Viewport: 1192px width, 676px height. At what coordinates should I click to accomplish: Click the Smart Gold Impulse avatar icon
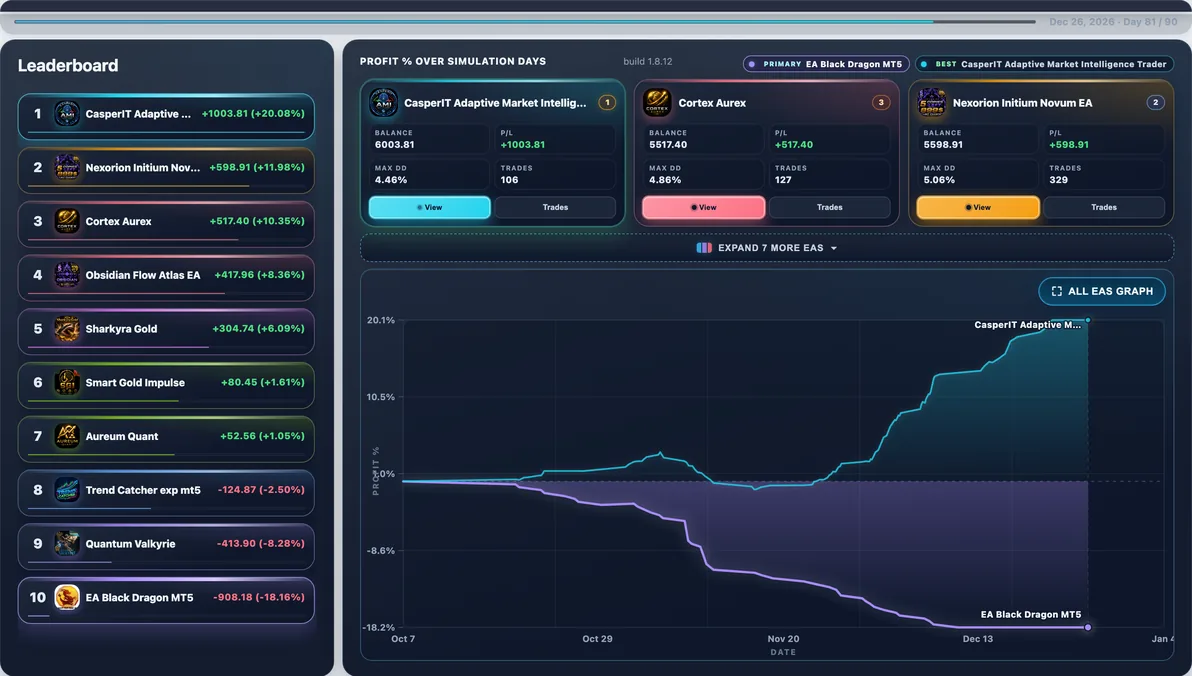pyautogui.click(x=67, y=382)
